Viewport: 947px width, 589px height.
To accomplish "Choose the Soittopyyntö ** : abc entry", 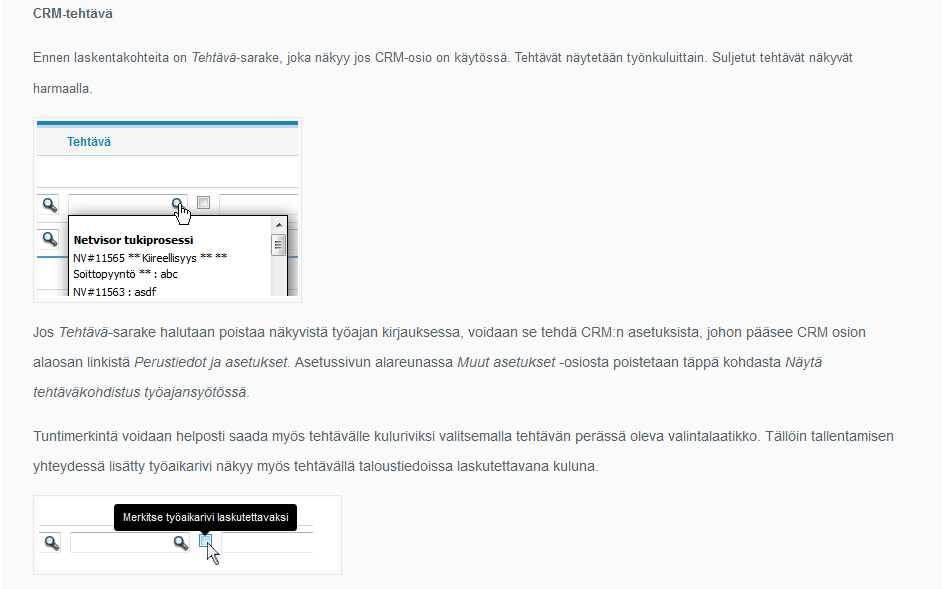I will (x=126, y=274).
